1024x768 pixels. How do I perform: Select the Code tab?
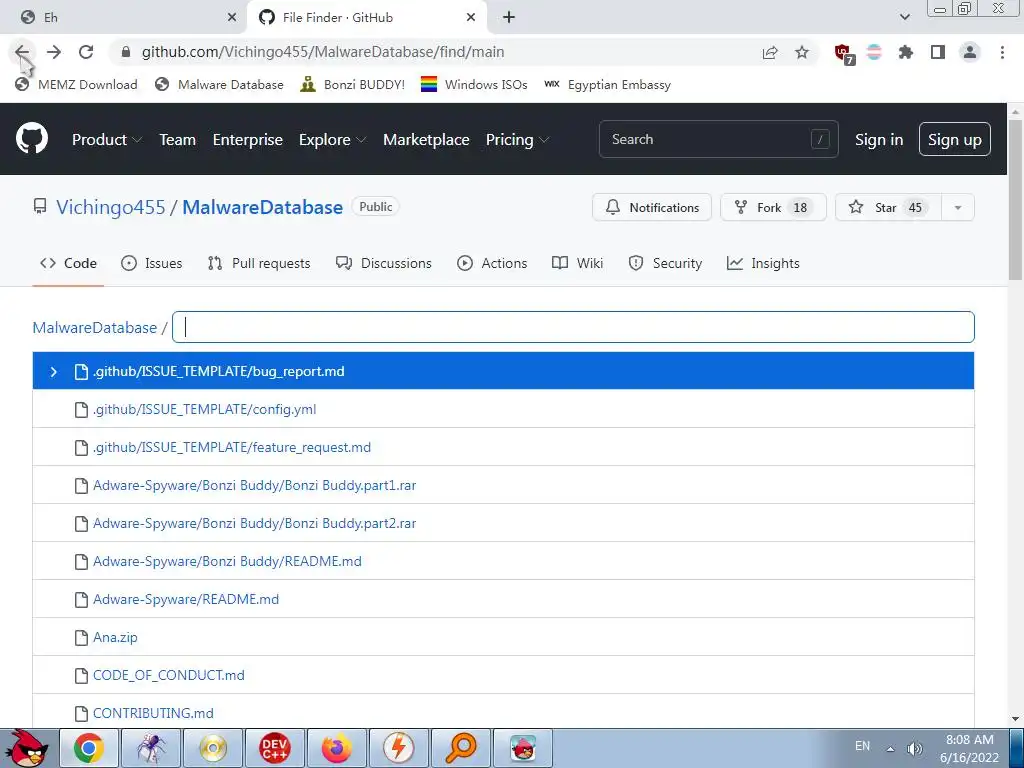pos(68,263)
